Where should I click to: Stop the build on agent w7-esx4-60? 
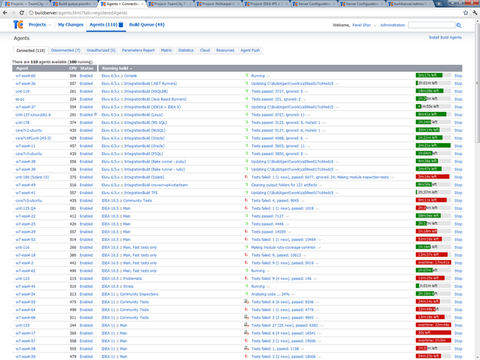click(458, 76)
